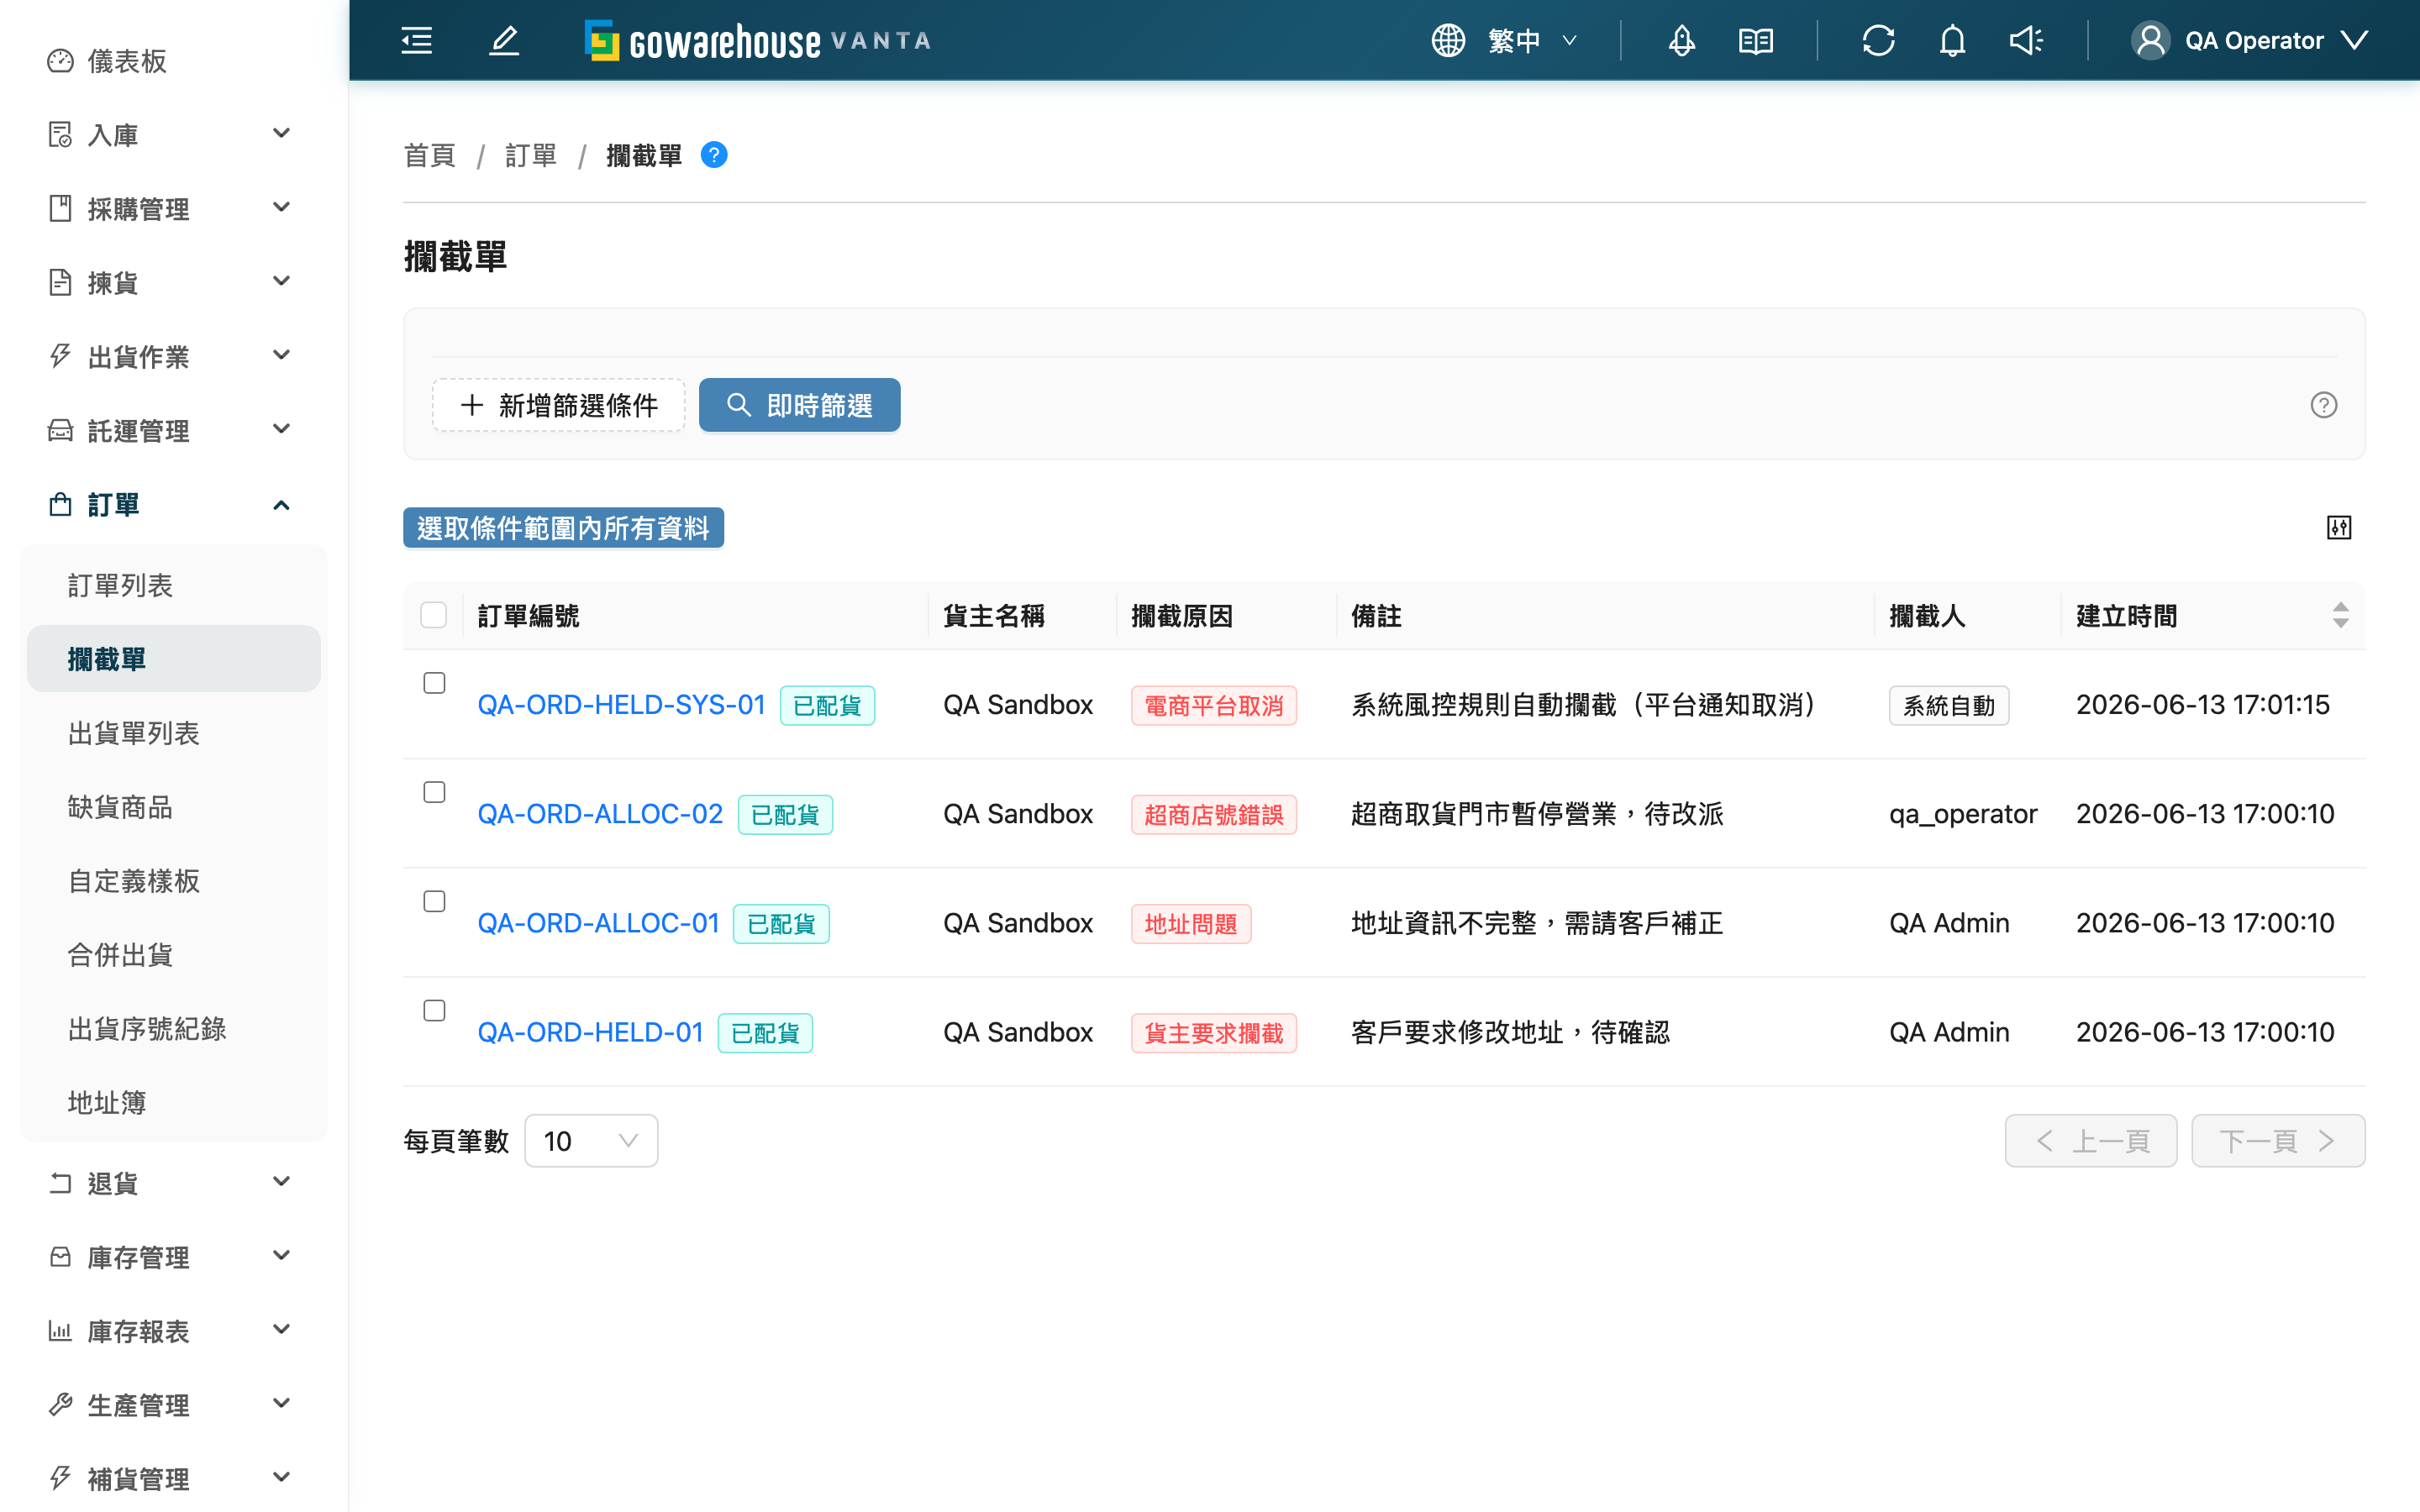Screen dimensions: 2420x1512
Task: Click the refresh sync icon
Action: tap(1878, 41)
